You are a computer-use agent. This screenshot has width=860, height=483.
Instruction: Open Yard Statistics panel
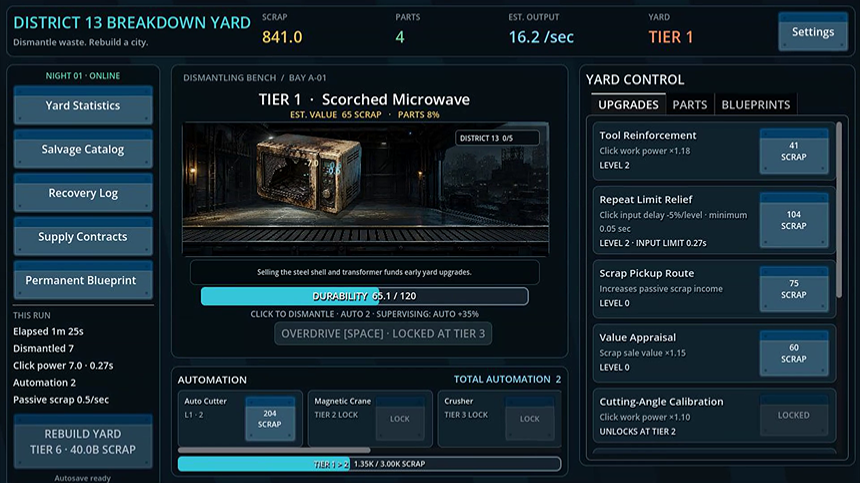[83, 105]
